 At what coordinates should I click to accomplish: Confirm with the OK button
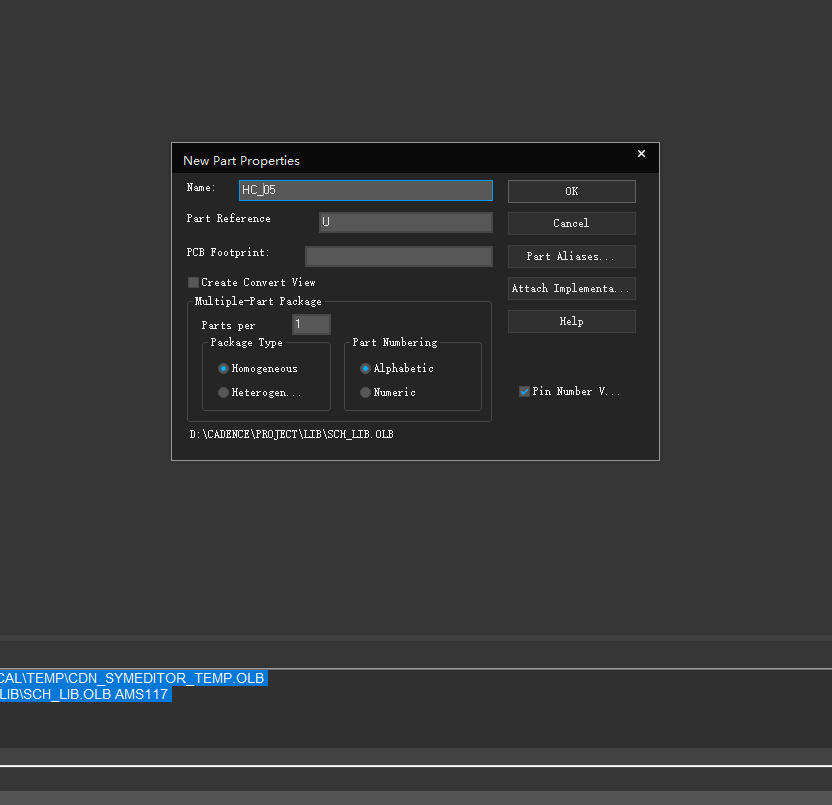pyautogui.click(x=571, y=191)
